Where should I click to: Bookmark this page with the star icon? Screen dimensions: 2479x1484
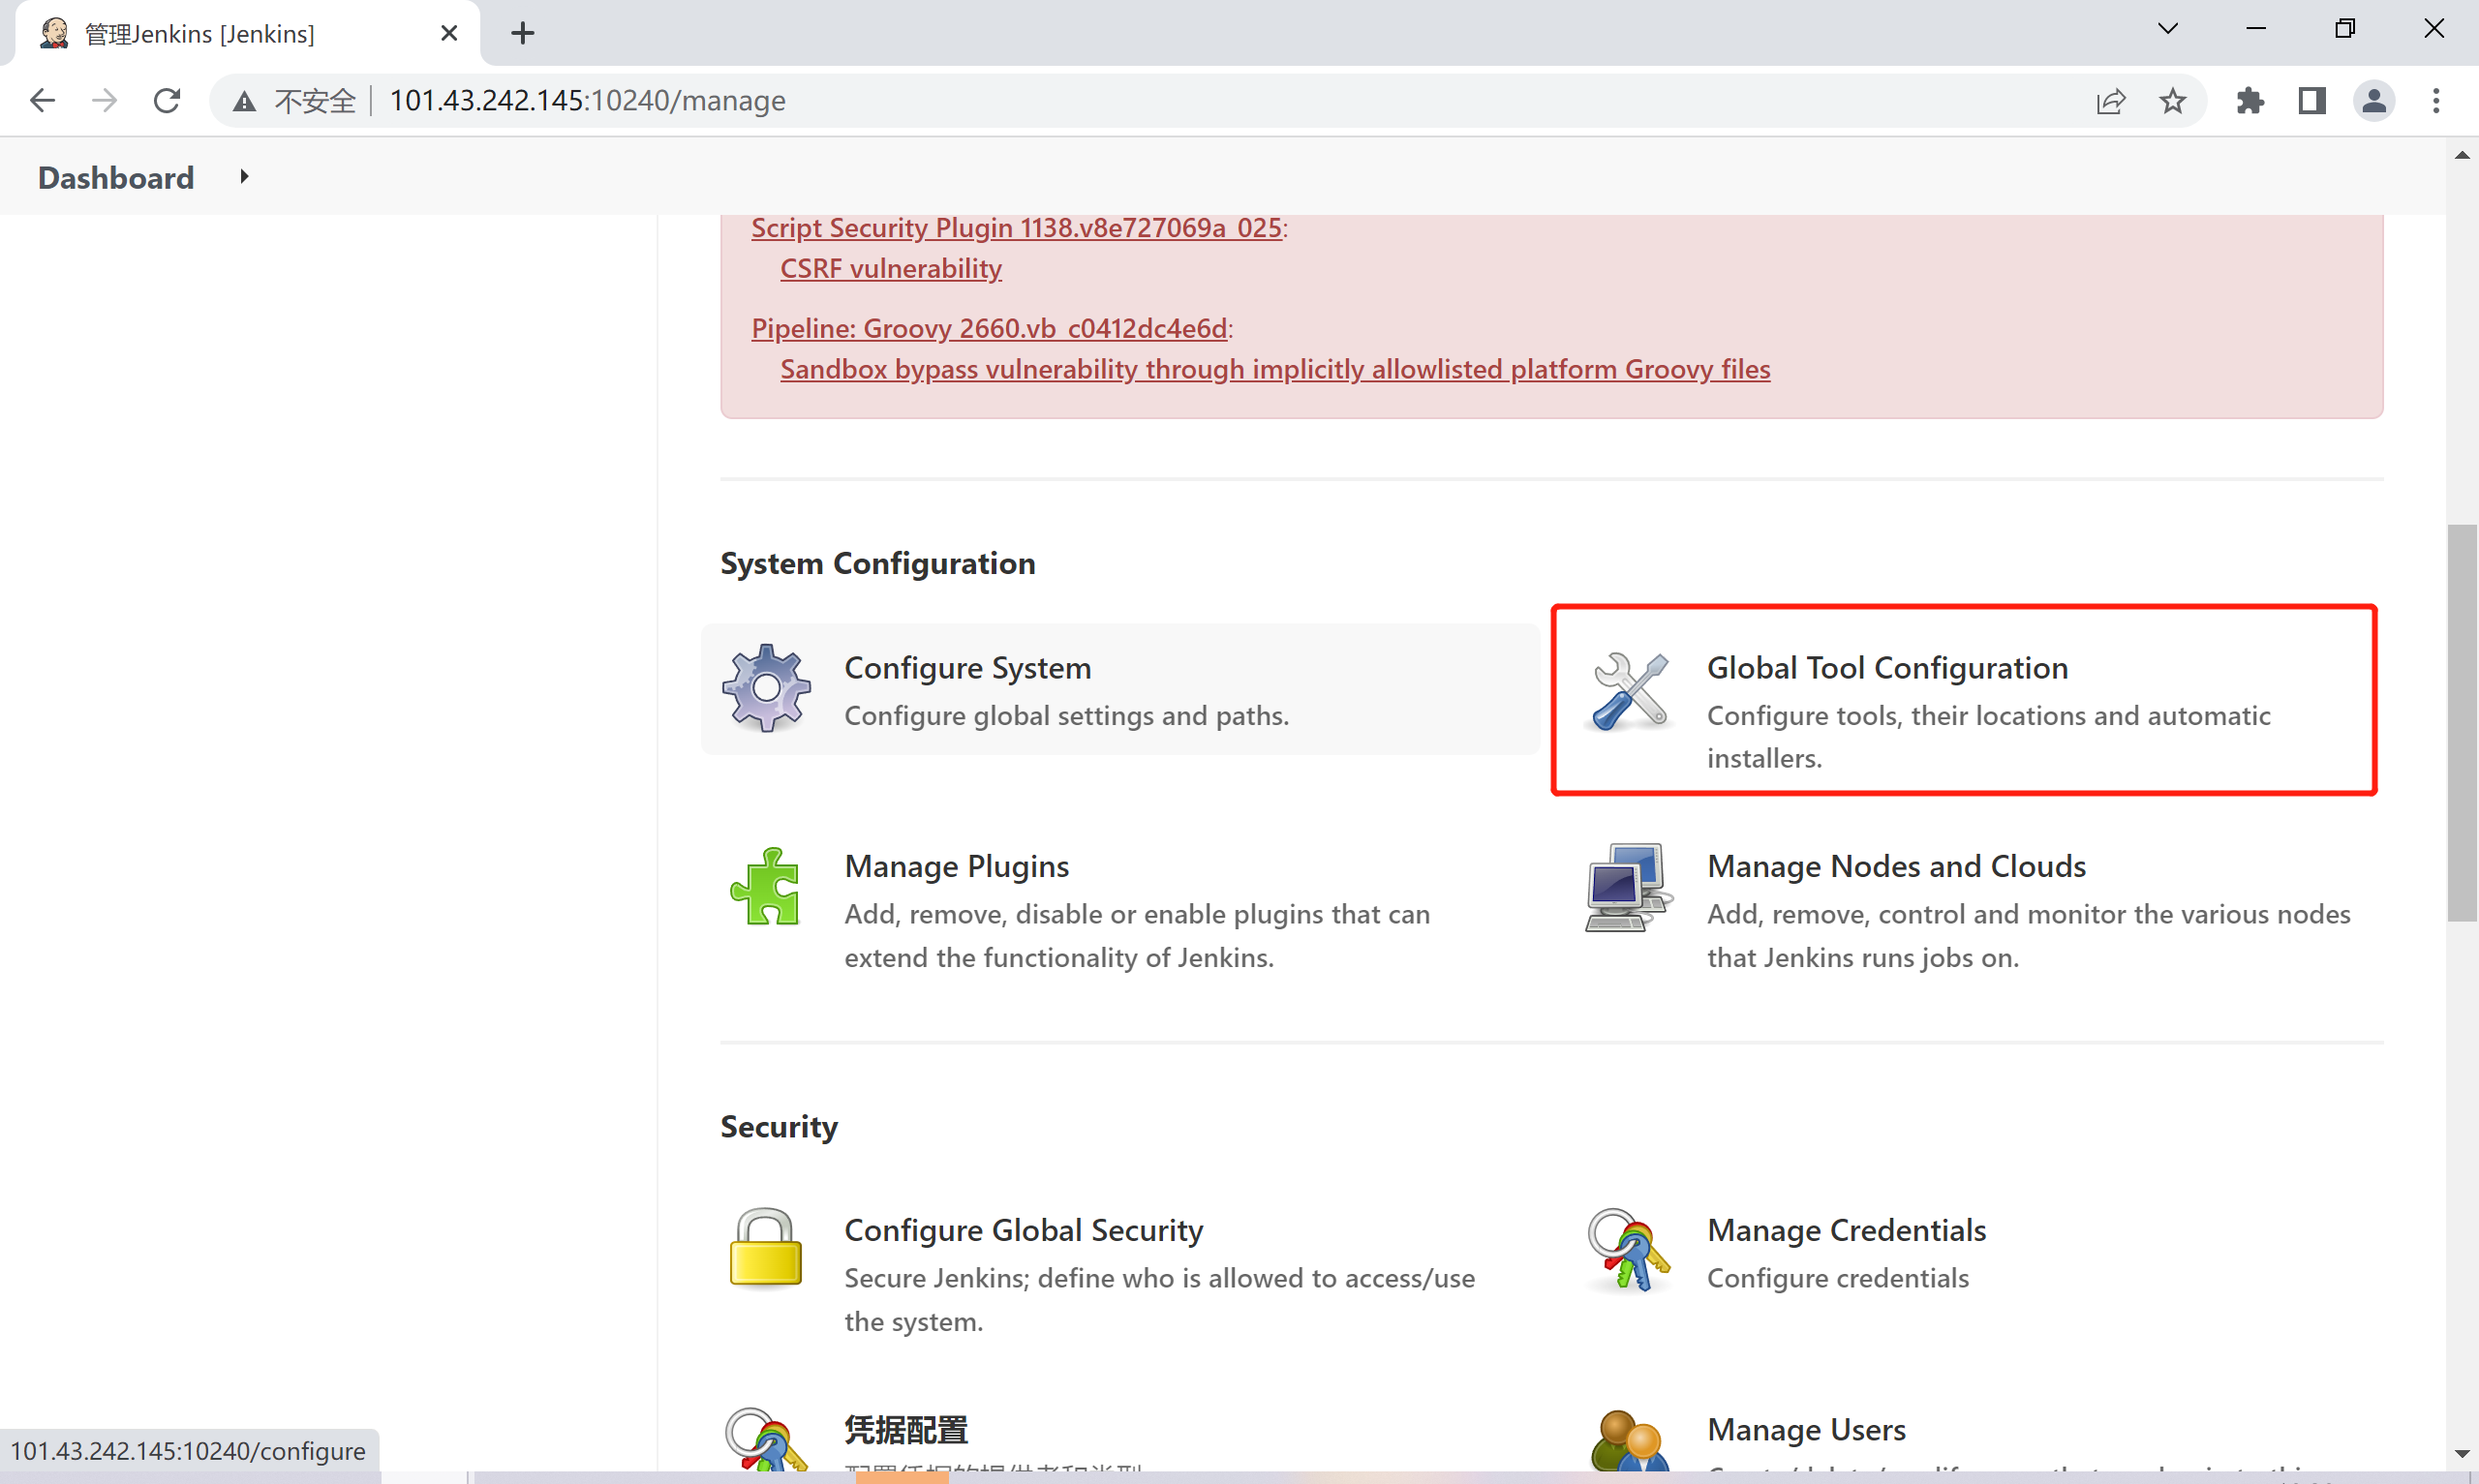[2172, 101]
